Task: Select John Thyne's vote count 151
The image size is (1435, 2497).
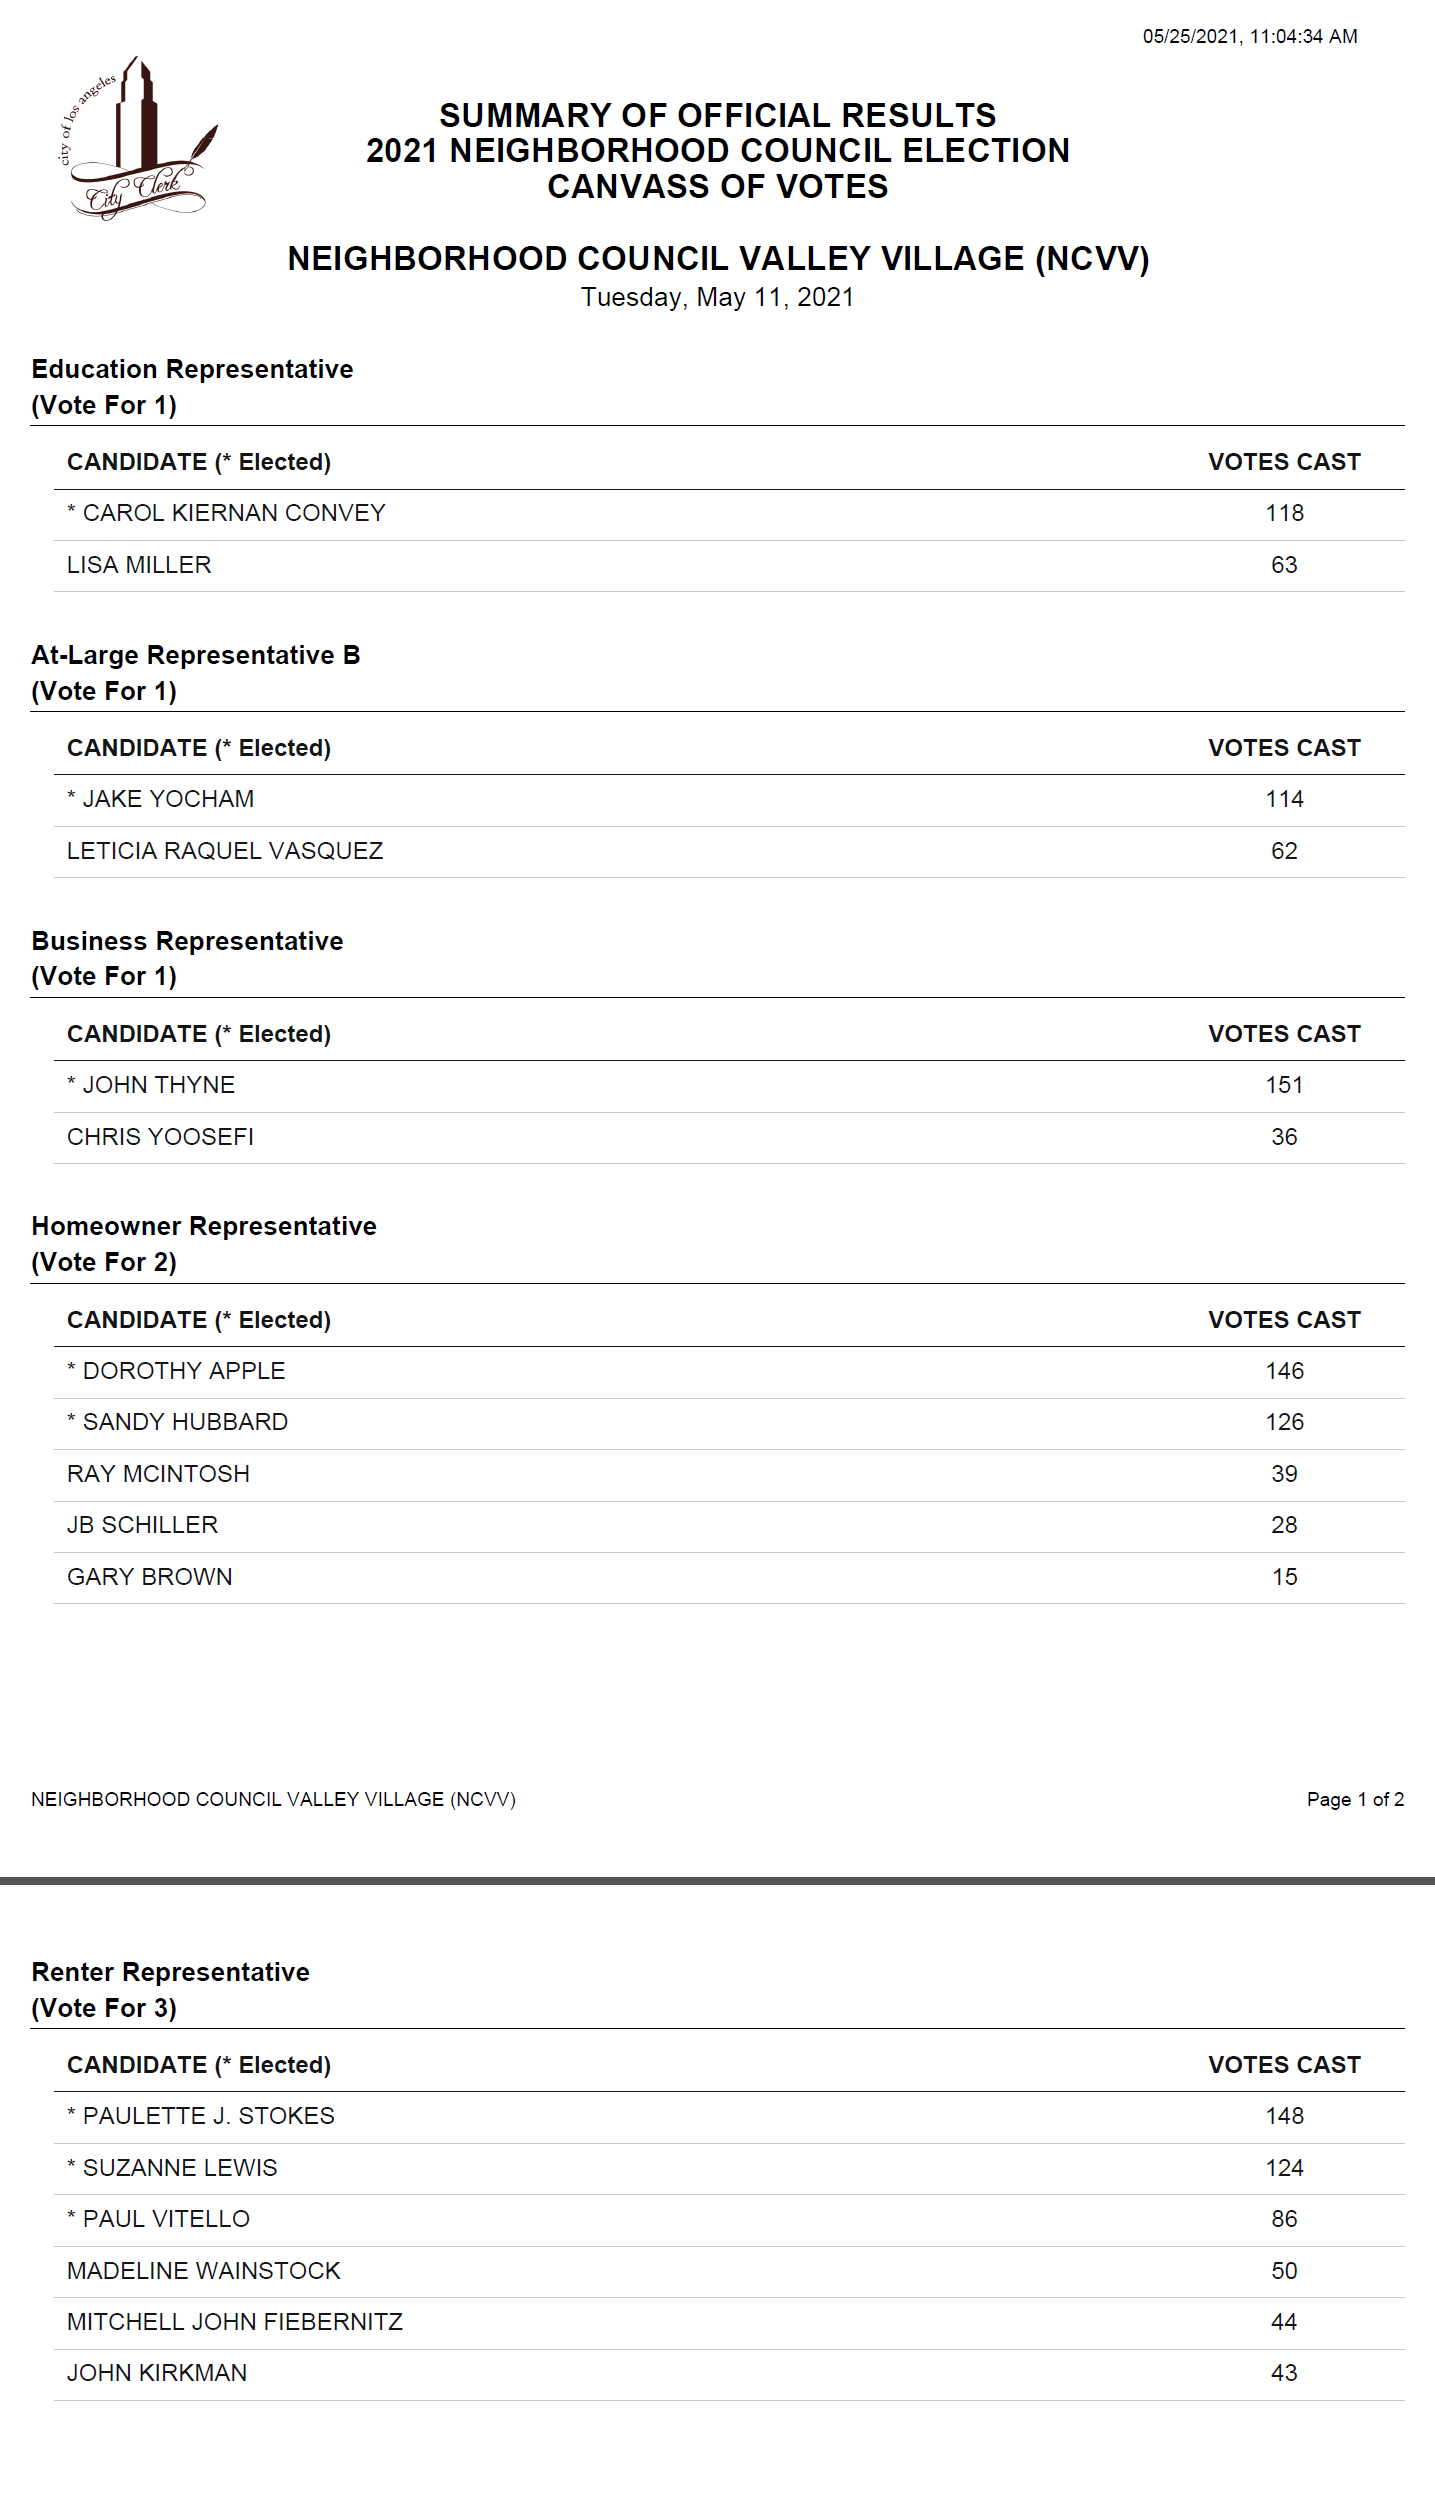Action: coord(1284,1085)
